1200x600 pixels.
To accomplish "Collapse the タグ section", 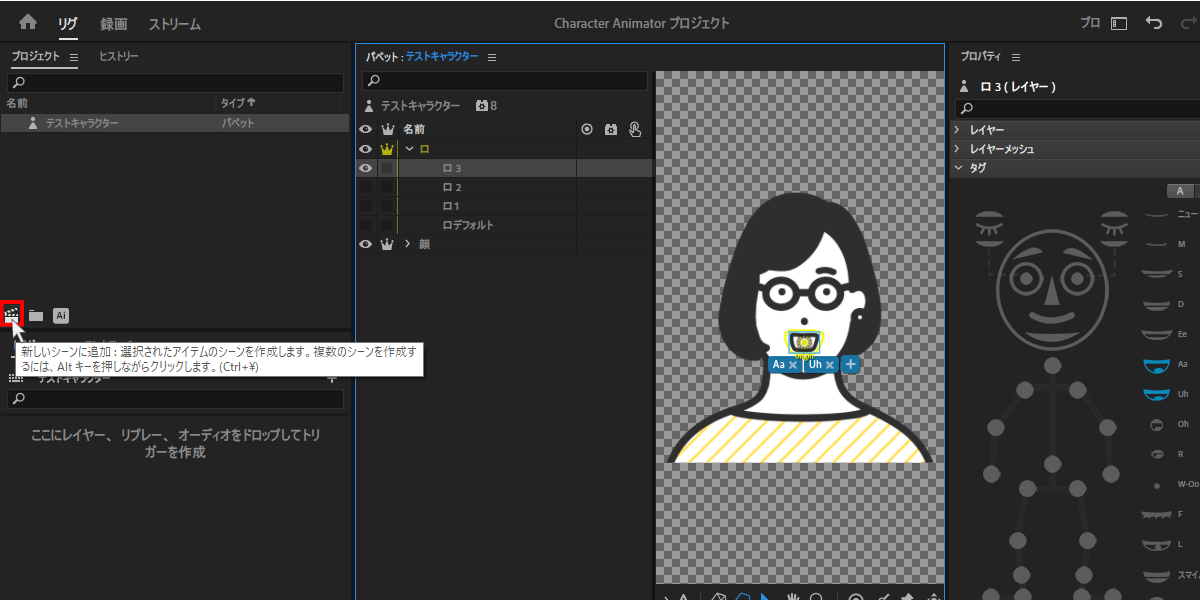I will pos(957,168).
